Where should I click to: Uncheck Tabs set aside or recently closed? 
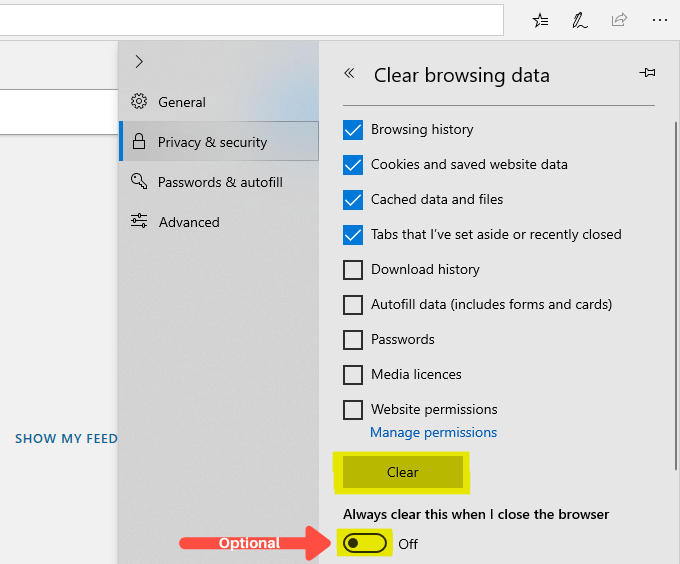pyautogui.click(x=353, y=235)
